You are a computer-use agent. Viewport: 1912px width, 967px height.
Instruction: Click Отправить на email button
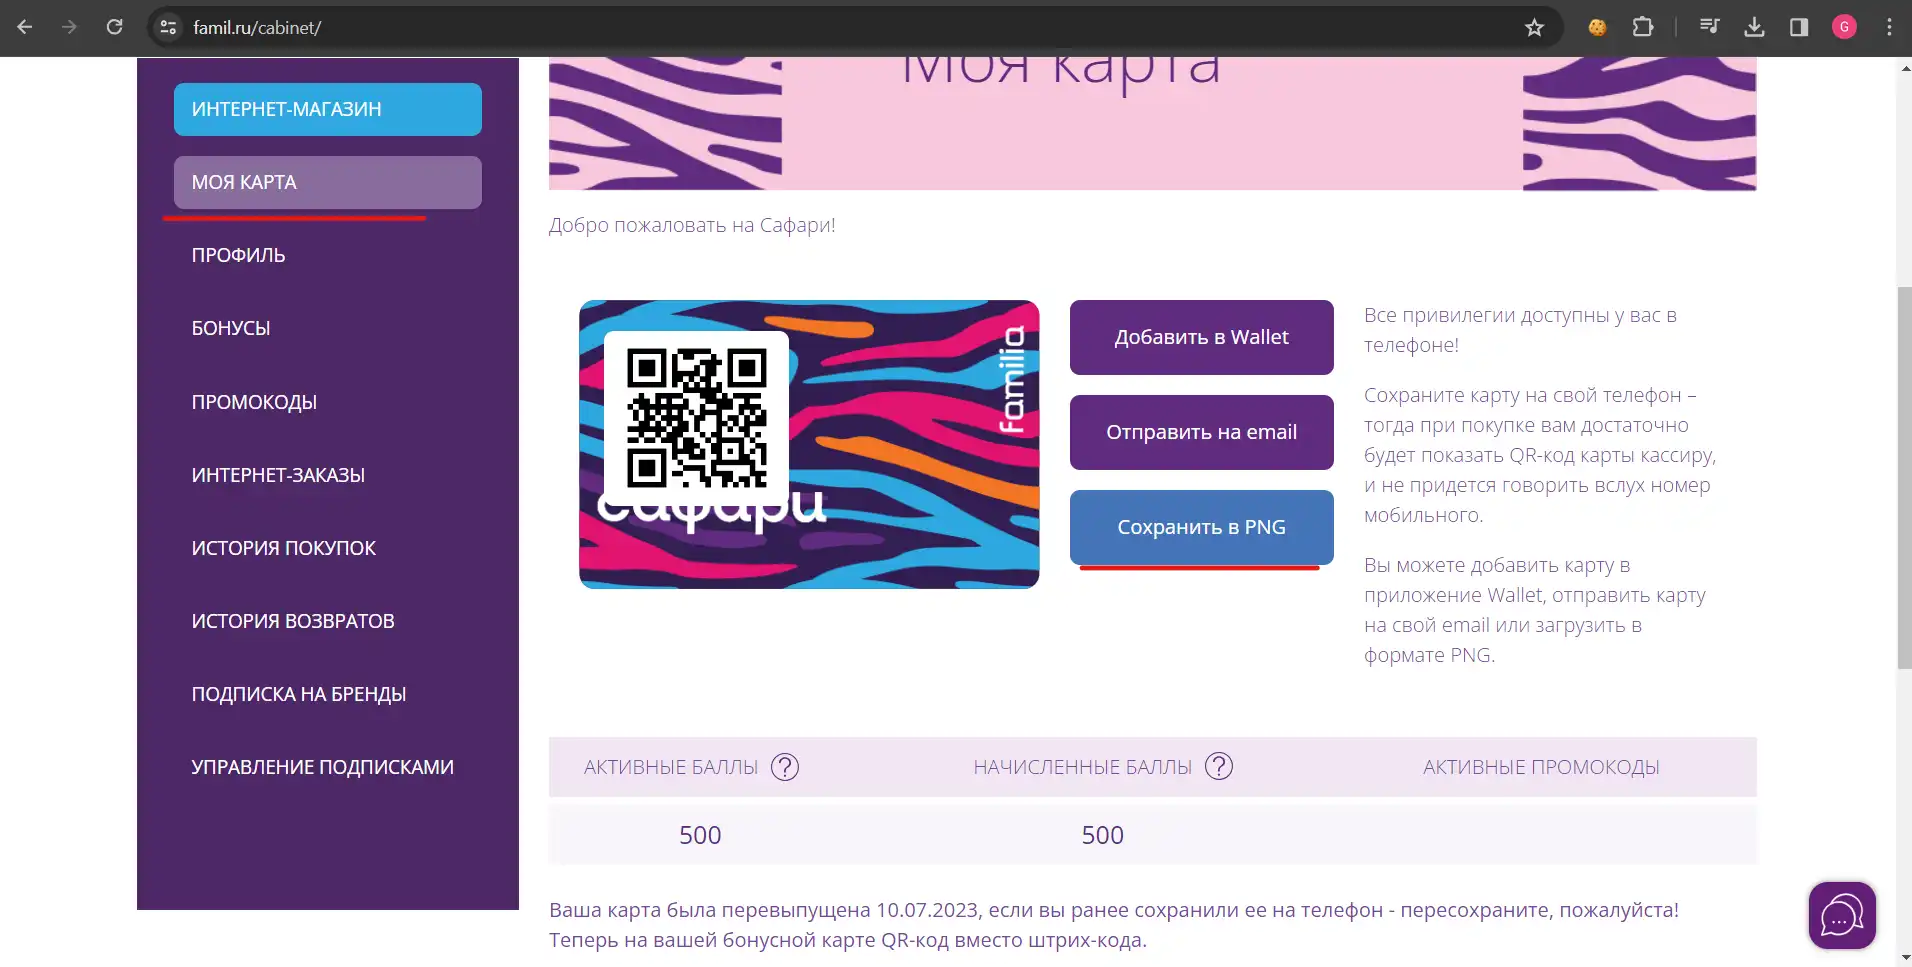tap(1201, 432)
